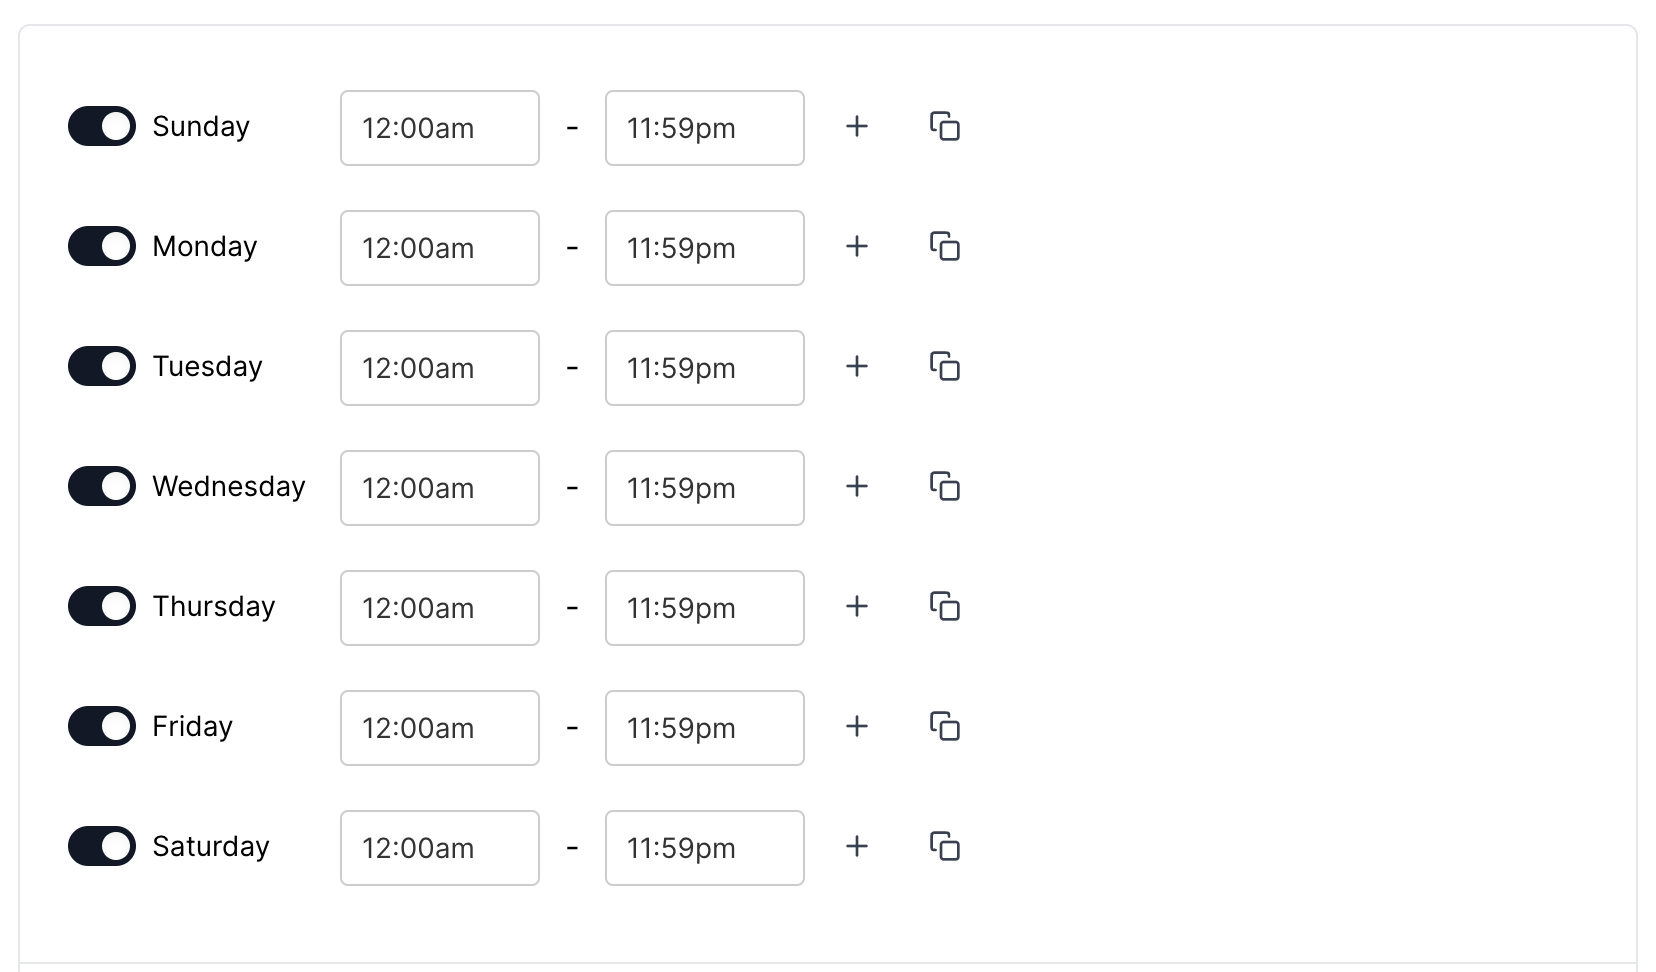
Task: Turn off Friday's toggle
Action: (101, 726)
